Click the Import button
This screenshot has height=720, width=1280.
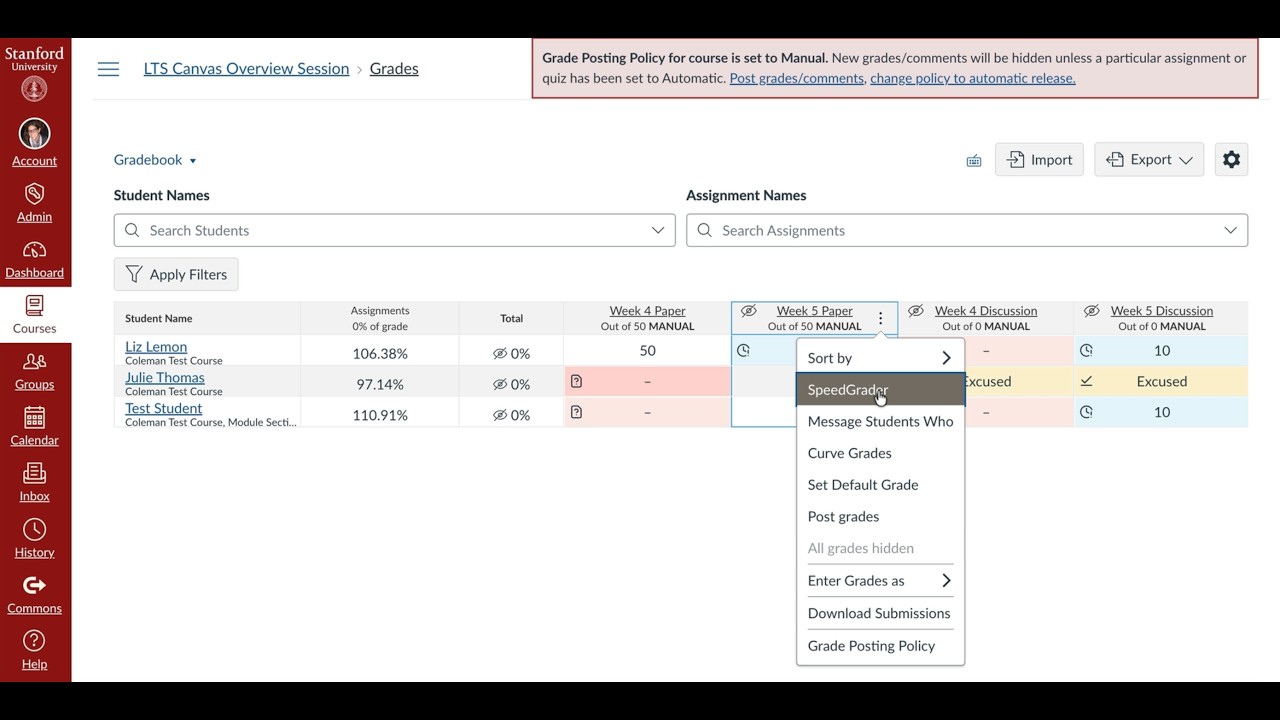[1039, 160]
